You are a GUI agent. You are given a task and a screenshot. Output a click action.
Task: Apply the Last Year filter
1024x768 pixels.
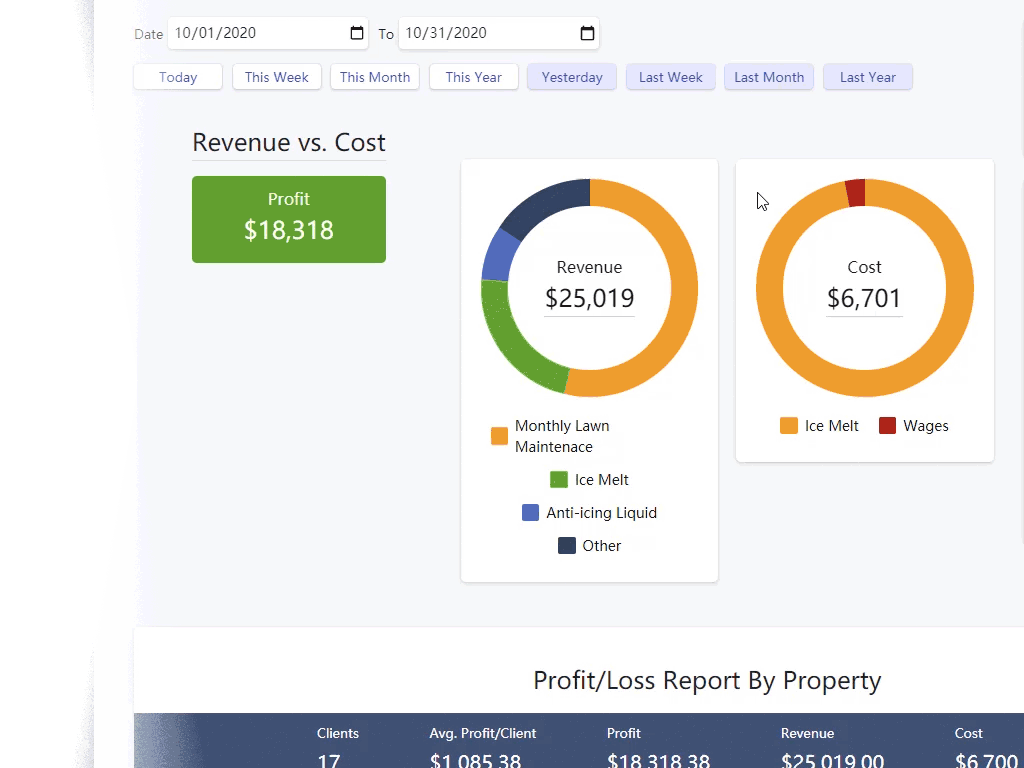[x=868, y=77]
